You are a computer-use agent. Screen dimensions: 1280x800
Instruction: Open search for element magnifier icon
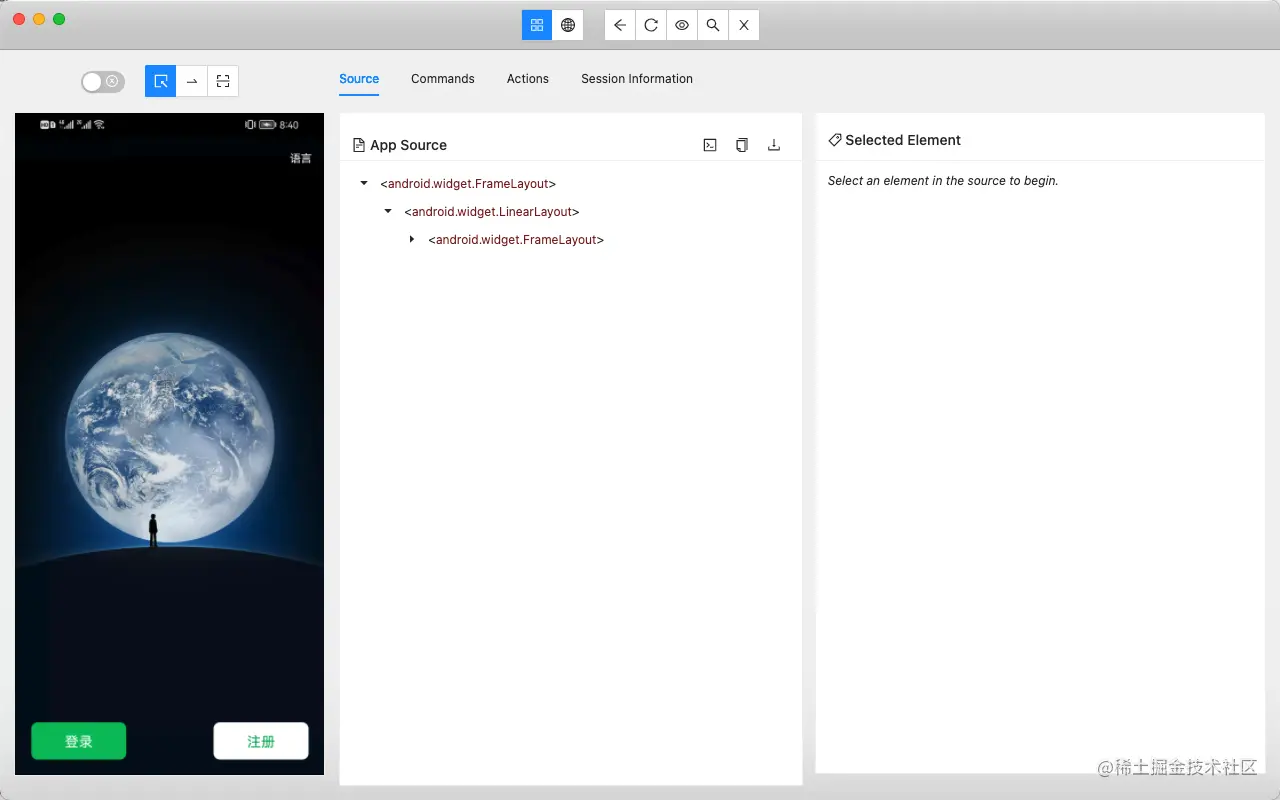[x=713, y=25]
